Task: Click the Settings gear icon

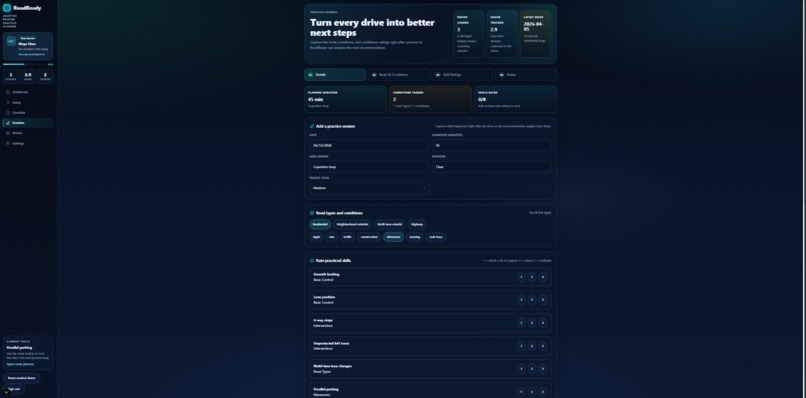Action: click(x=8, y=143)
